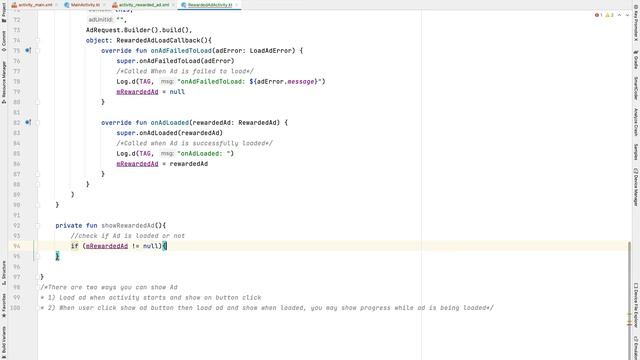Image resolution: width=640 pixels, height=360 pixels.
Task: Click fold end marker at line 87
Action: click(38, 174)
